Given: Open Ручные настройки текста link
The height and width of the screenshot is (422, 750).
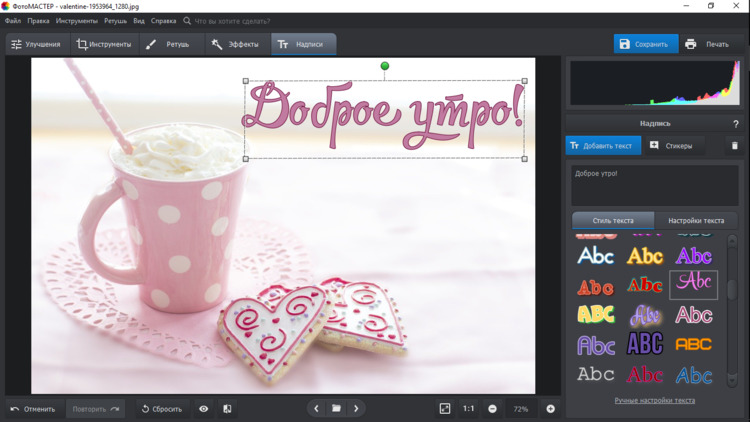Looking at the screenshot, I should pos(654,401).
